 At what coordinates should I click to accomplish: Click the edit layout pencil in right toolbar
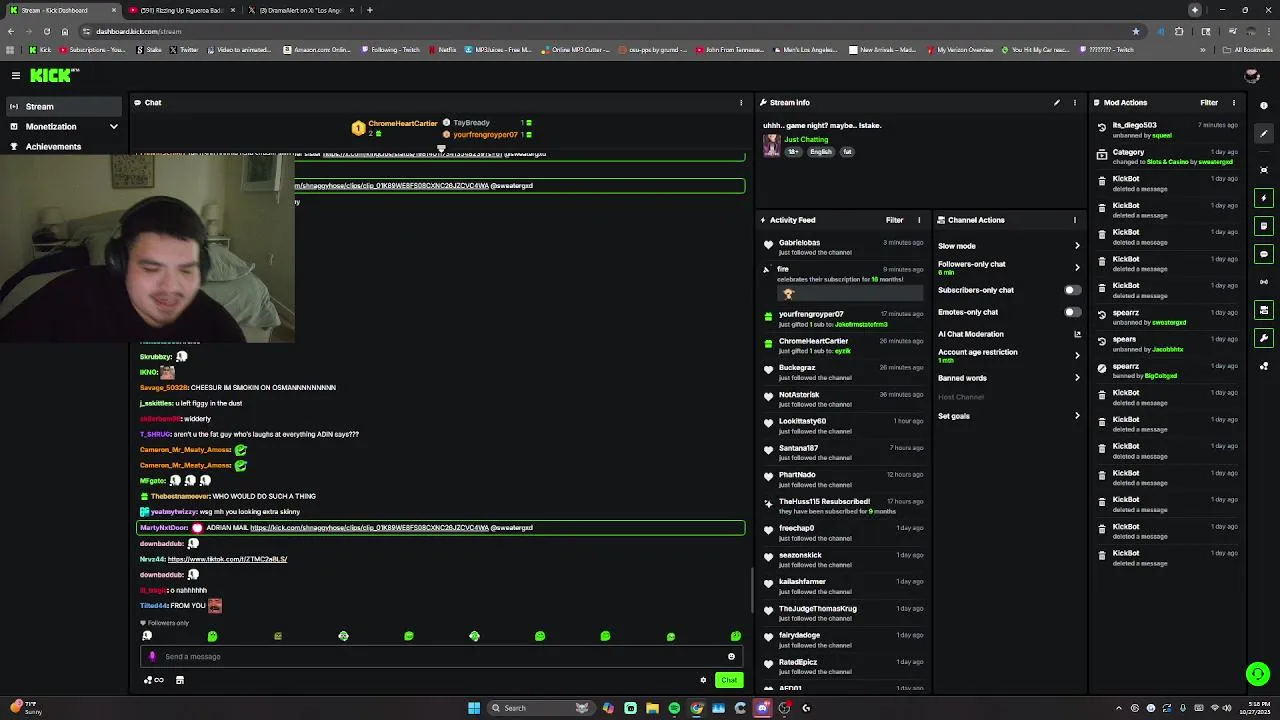point(1264,134)
